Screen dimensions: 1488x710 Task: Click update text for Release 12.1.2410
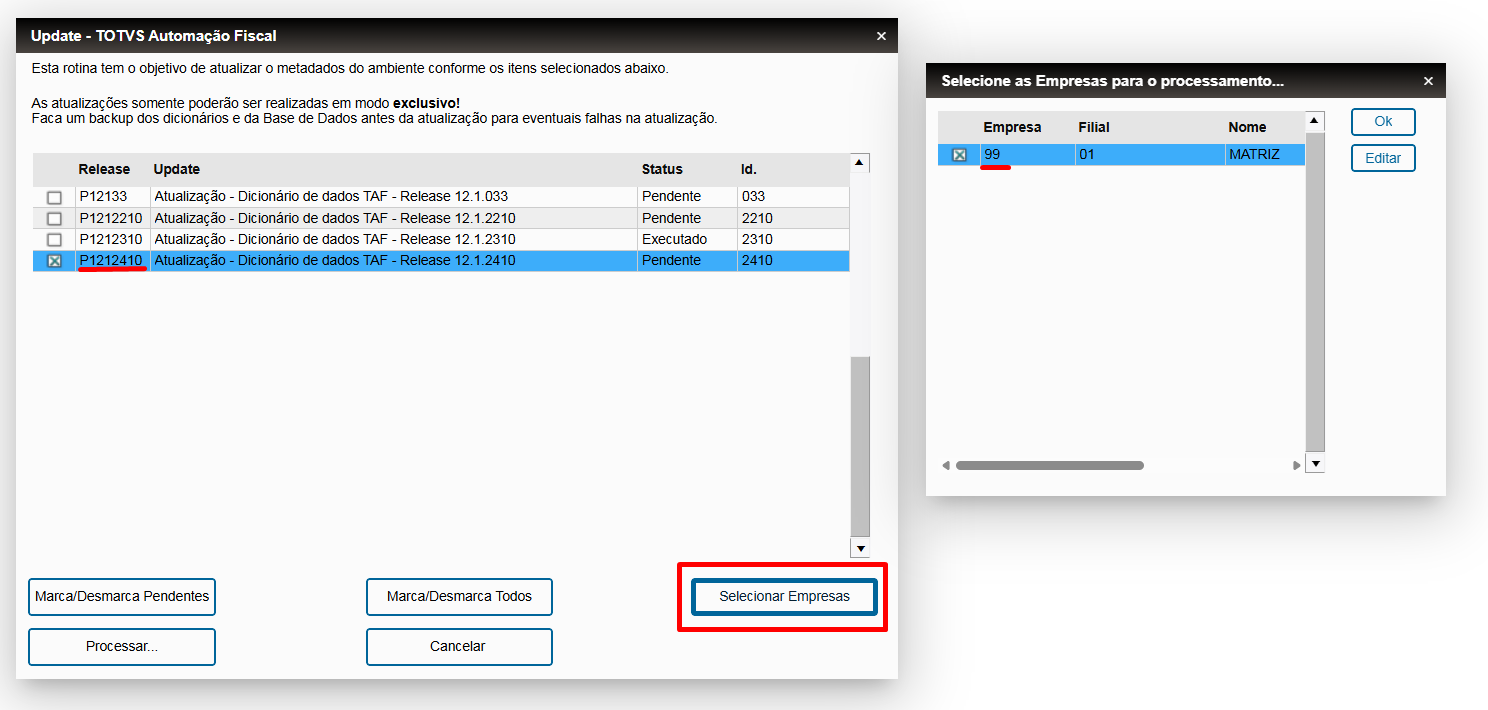tap(335, 261)
